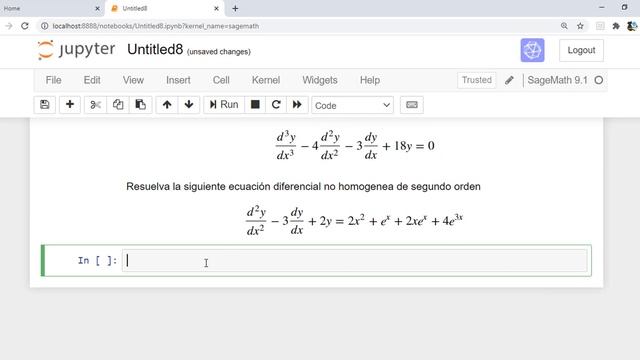Open the Insert menu

click(x=178, y=80)
